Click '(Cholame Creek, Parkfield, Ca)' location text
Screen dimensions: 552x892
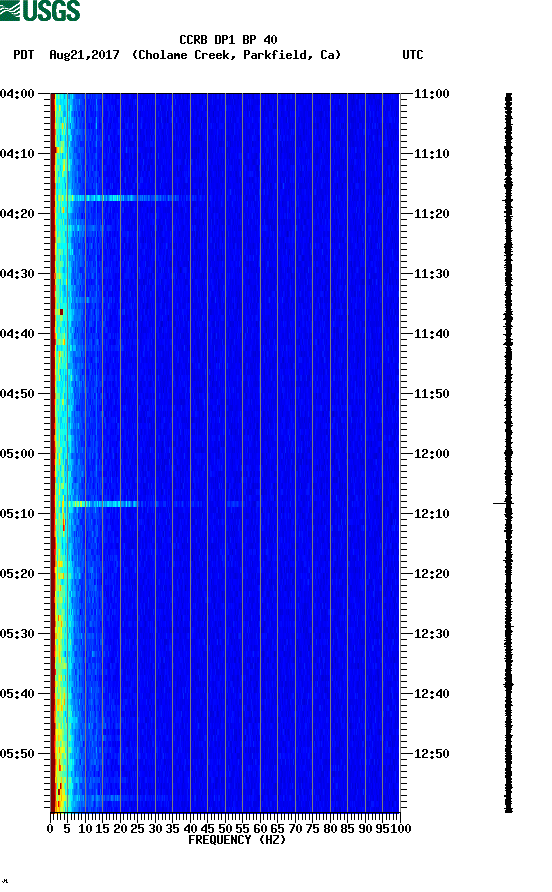[236, 55]
